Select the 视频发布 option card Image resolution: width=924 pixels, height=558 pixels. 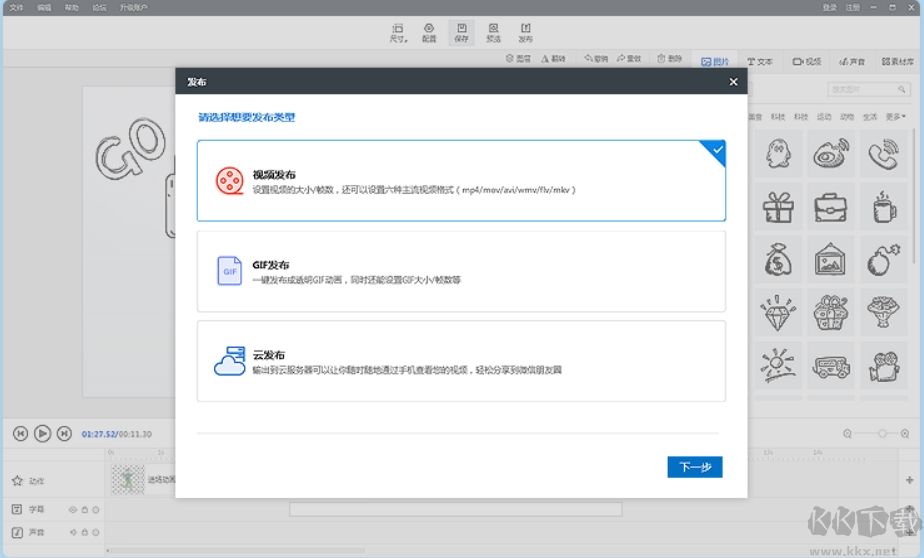461,181
